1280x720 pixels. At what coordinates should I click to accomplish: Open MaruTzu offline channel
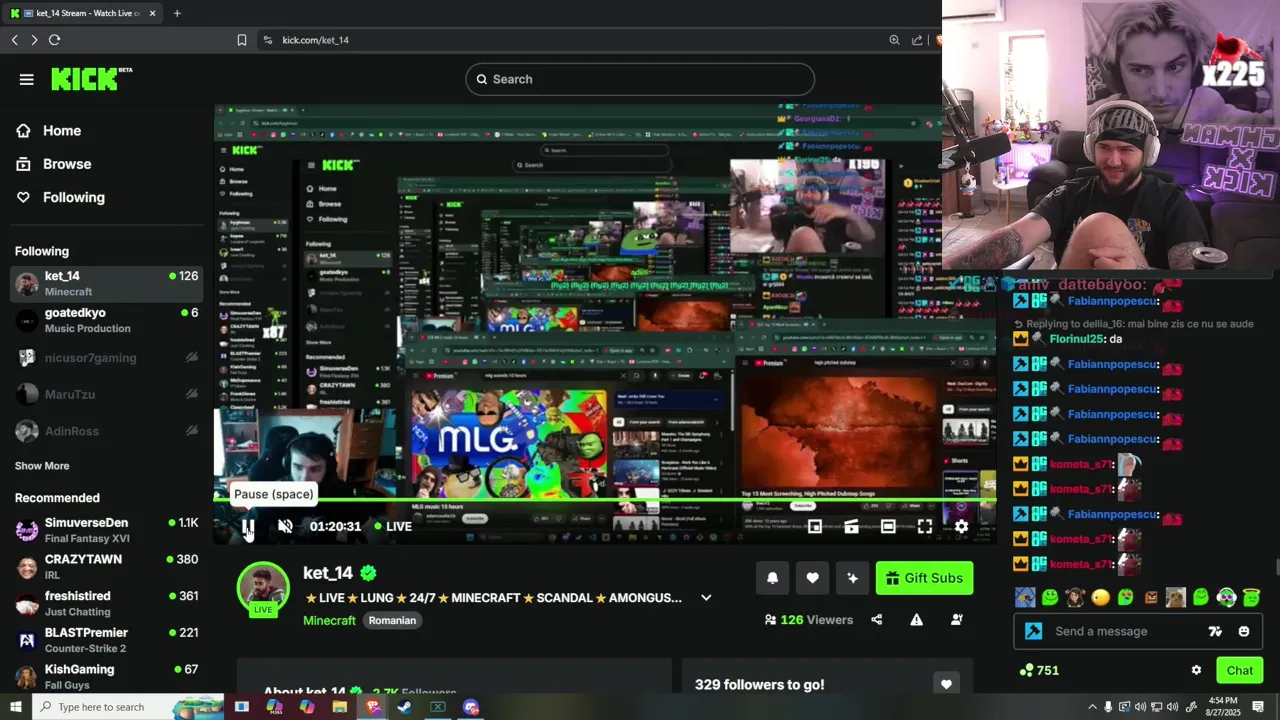point(107,394)
